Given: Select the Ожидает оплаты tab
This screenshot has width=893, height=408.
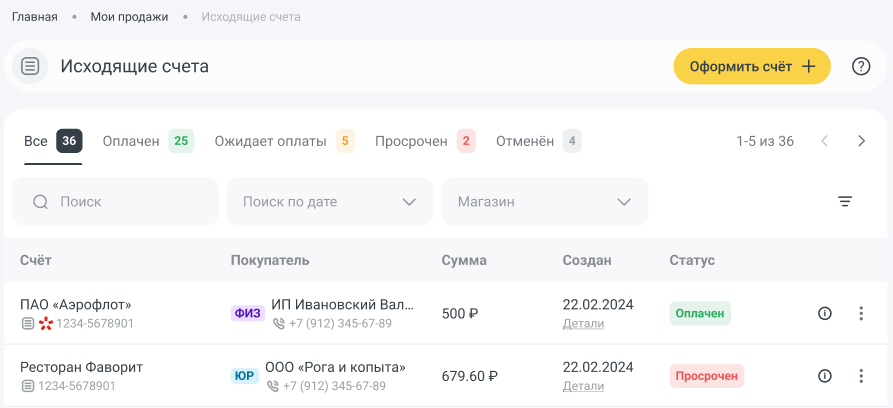Looking at the screenshot, I should 283,141.
